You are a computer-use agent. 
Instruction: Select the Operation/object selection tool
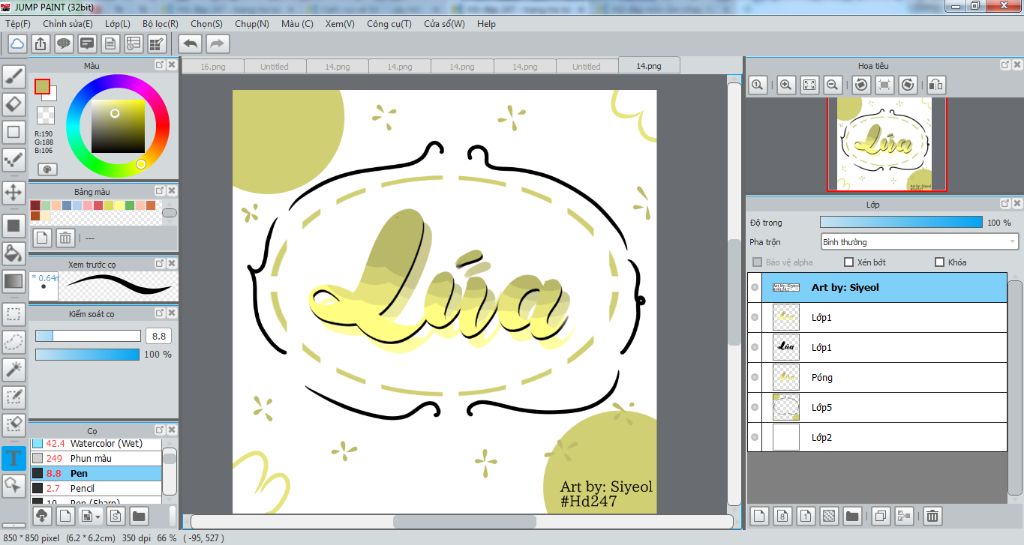(x=14, y=485)
